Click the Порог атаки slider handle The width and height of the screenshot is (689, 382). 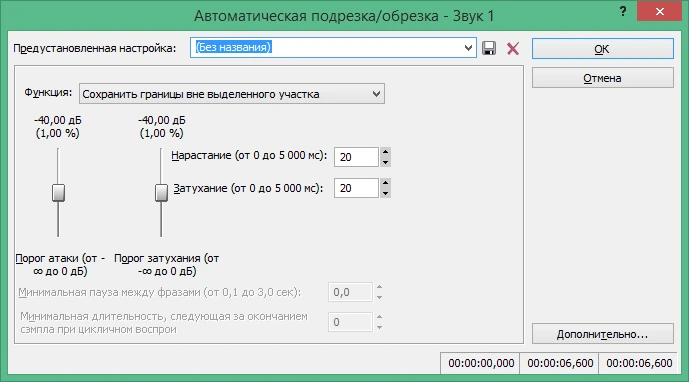(58, 193)
